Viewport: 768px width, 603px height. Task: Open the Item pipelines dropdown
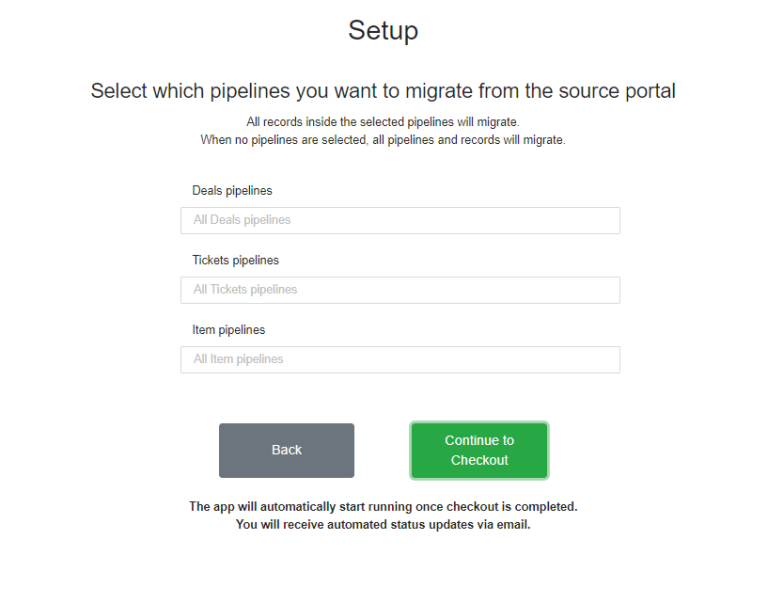(x=400, y=360)
